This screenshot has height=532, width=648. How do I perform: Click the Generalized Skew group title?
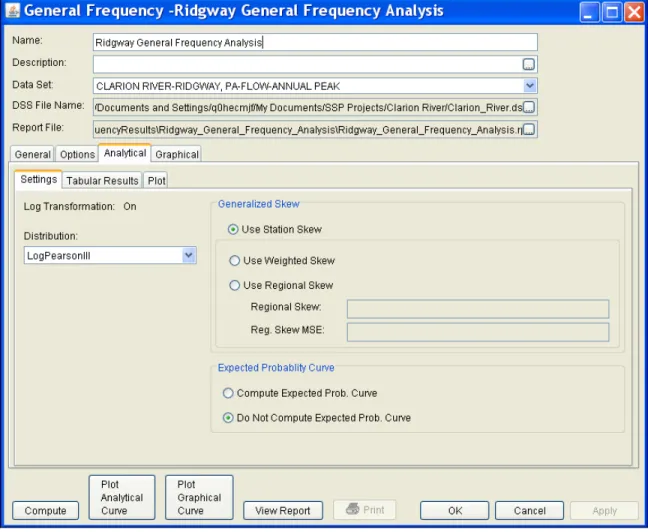point(259,204)
